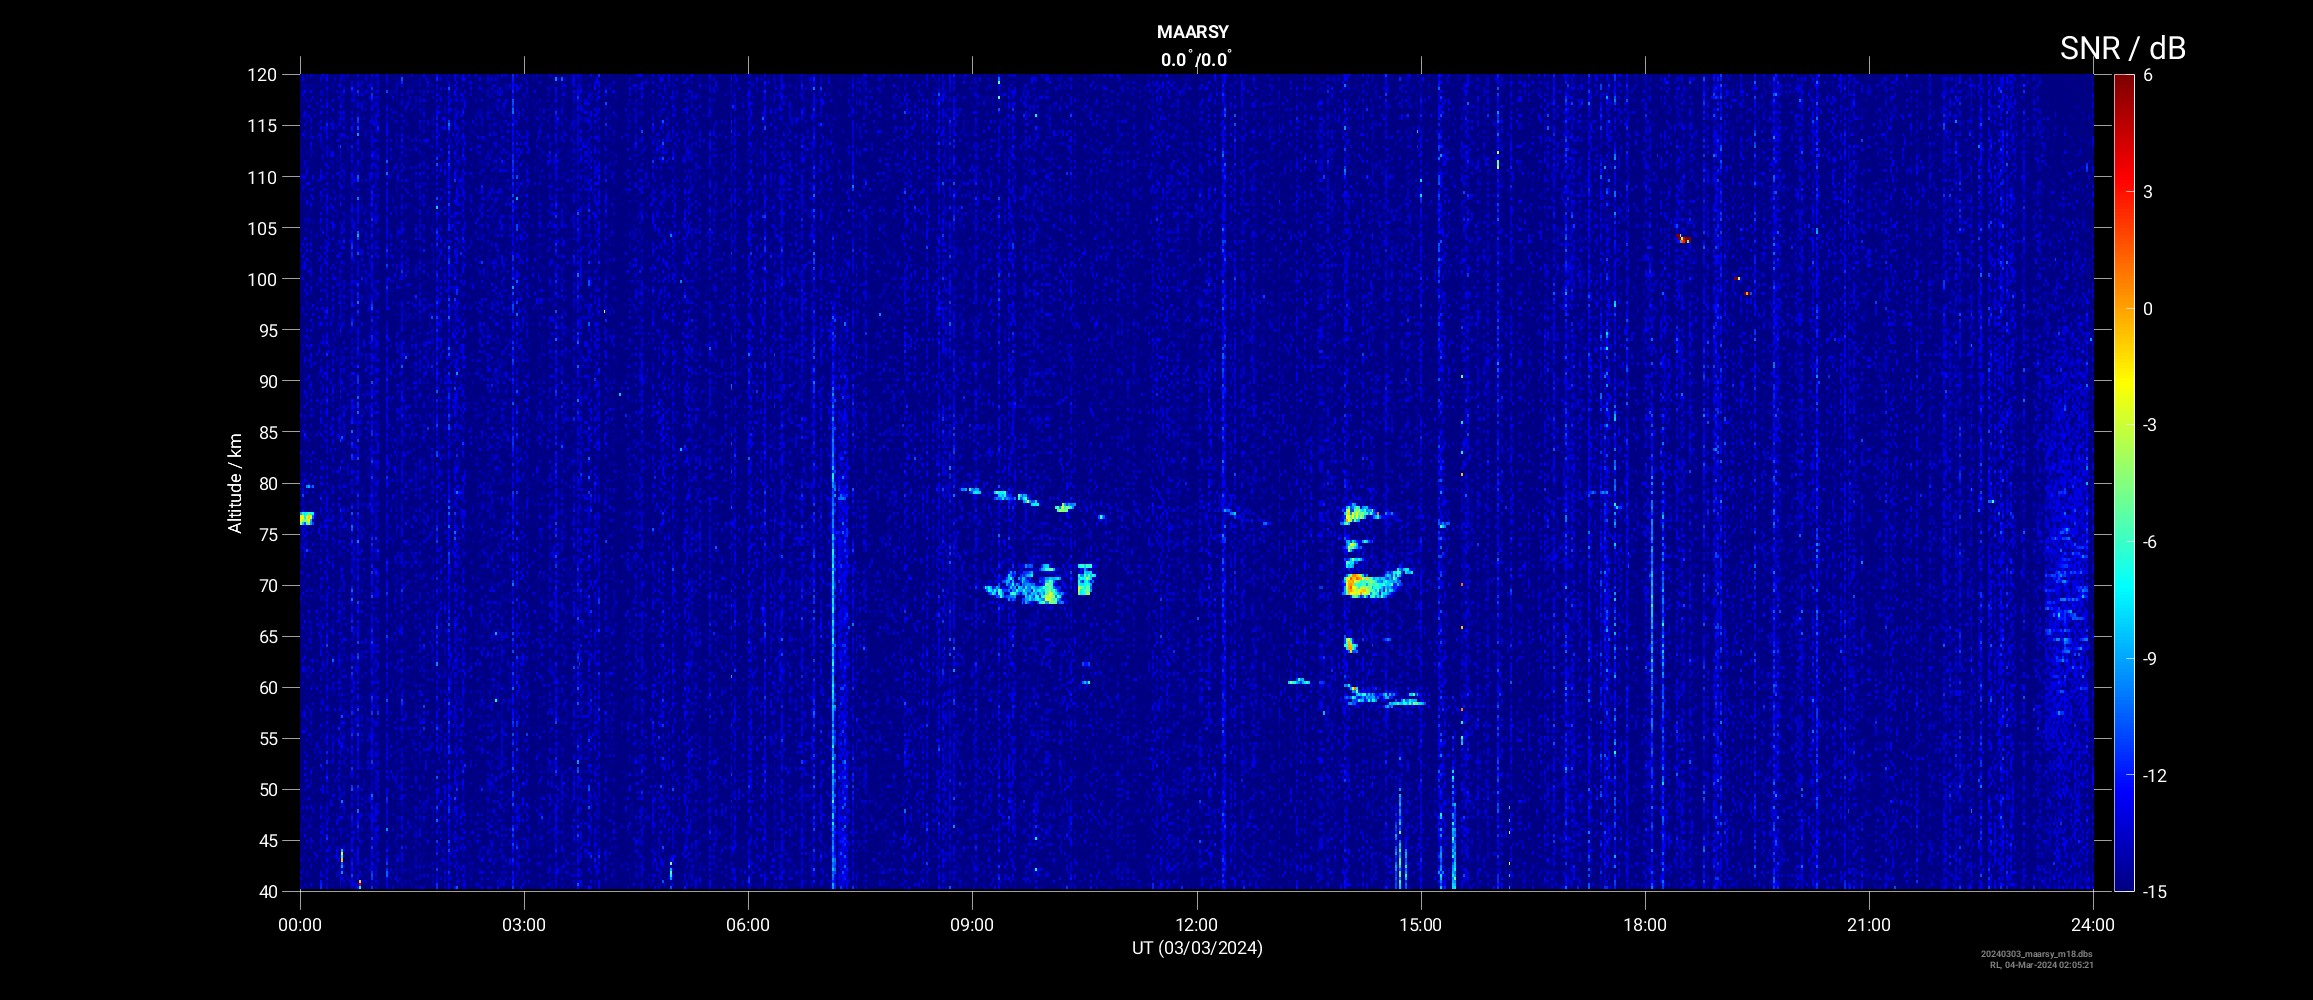The height and width of the screenshot is (1000, 2313).
Task: Click the echo at 00:00 near 76 km
Action: pos(306,518)
